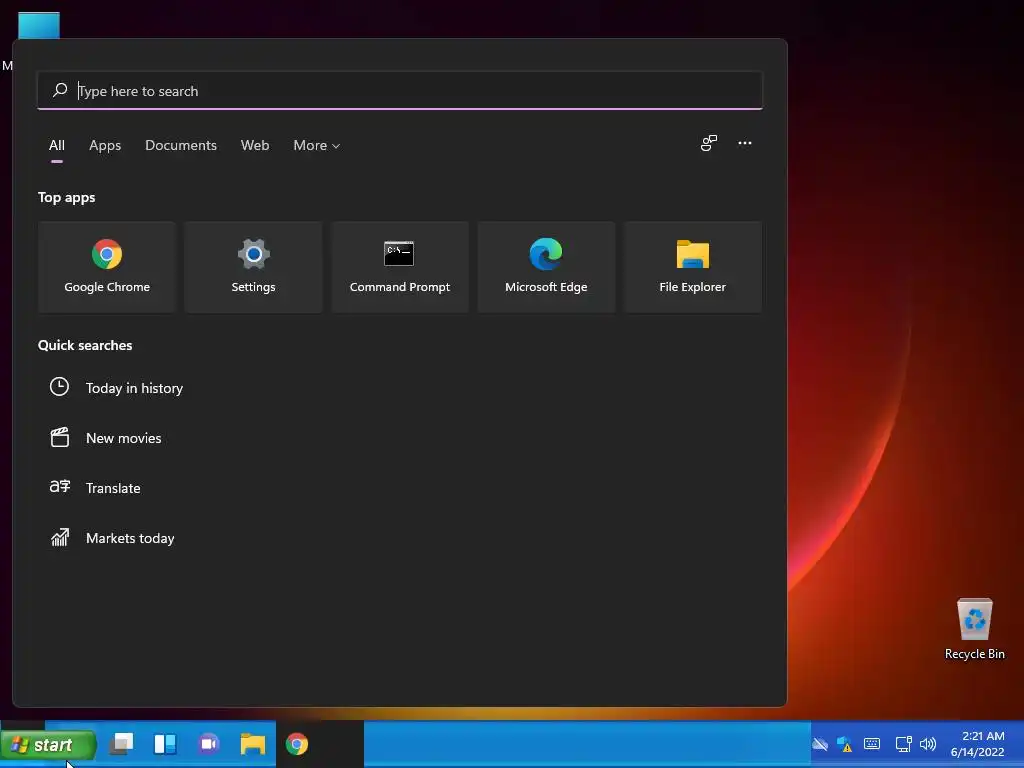Click the volume speaker tray icon
Image resolution: width=1024 pixels, height=768 pixels.
[927, 744]
